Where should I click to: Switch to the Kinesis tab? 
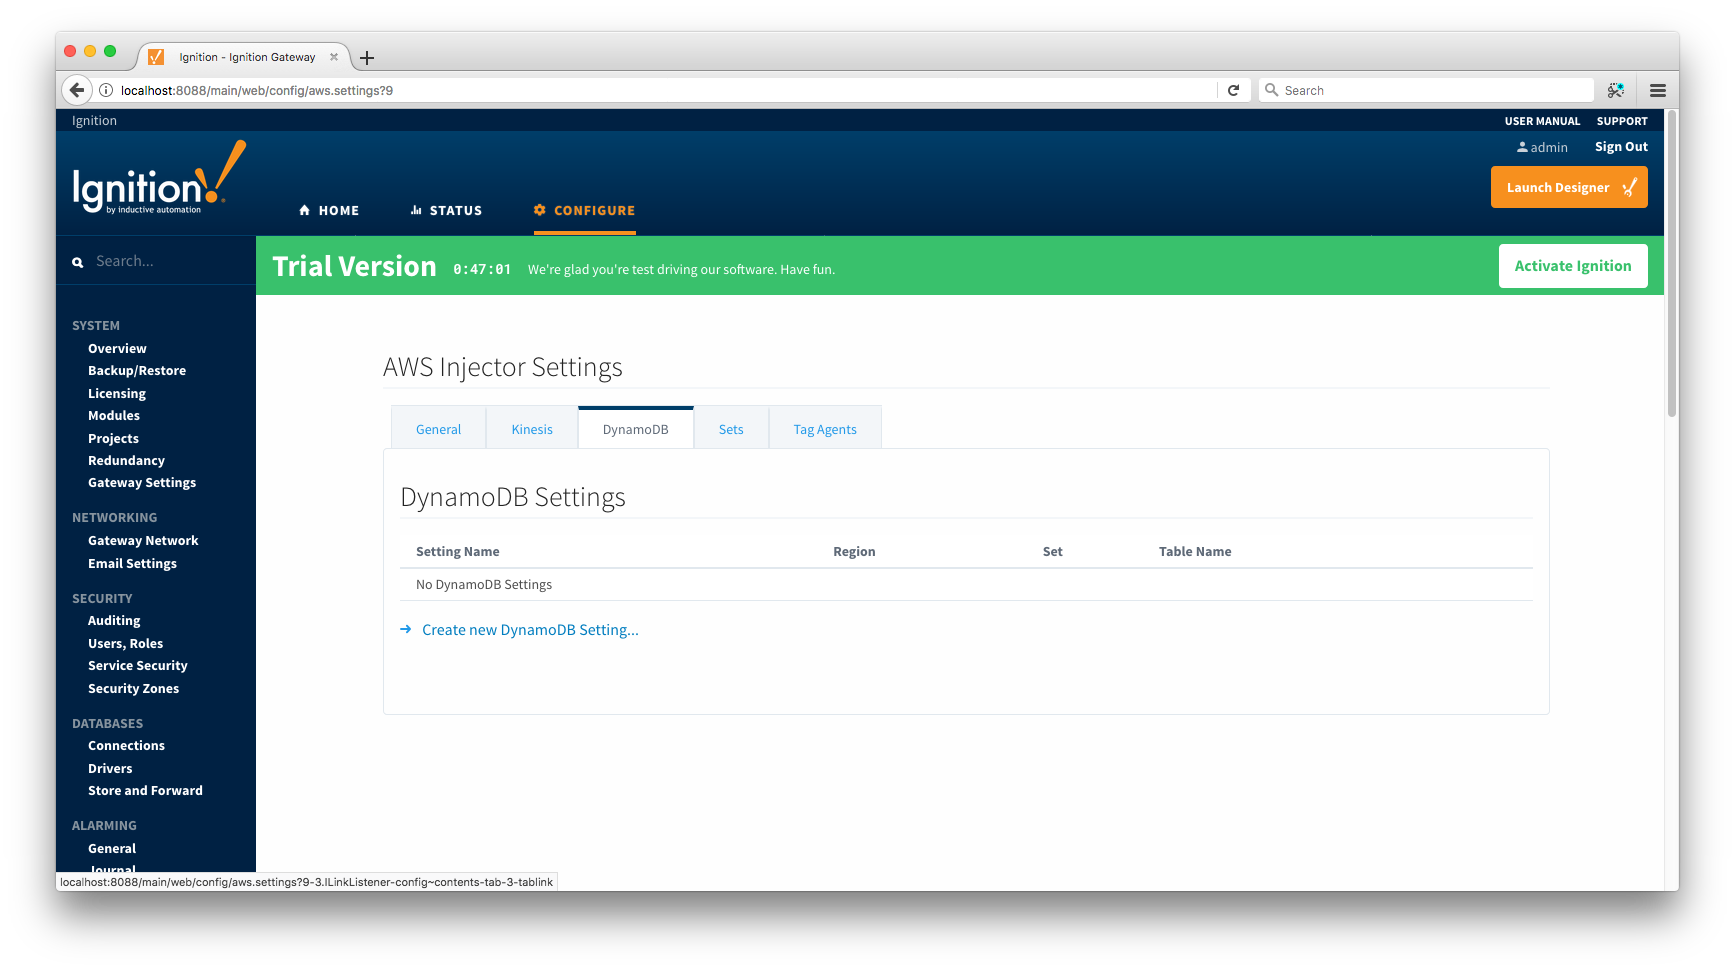[x=532, y=429]
